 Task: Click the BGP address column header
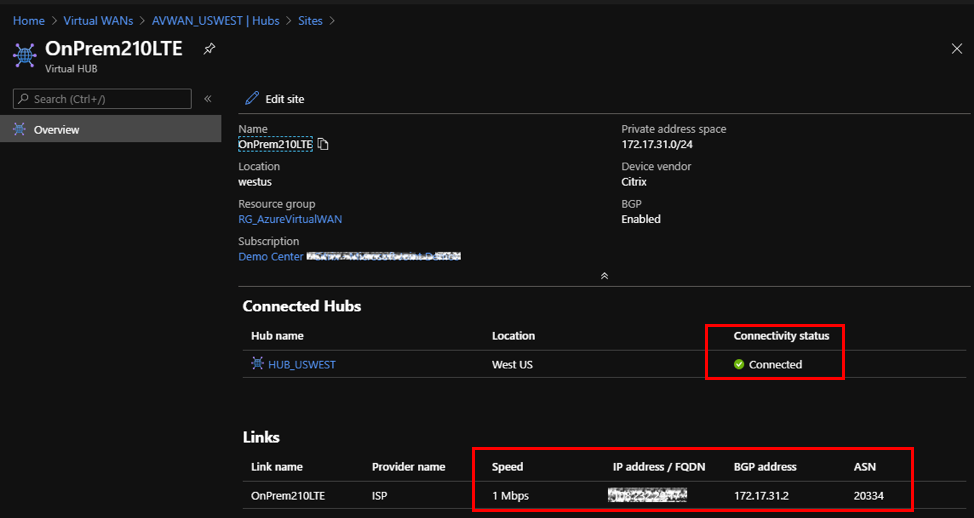(765, 466)
